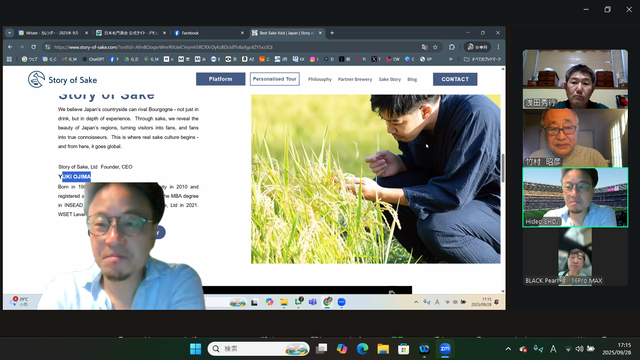640x360 pixels.
Task: Select 浅田秀行's video tile
Action: coord(575,79)
